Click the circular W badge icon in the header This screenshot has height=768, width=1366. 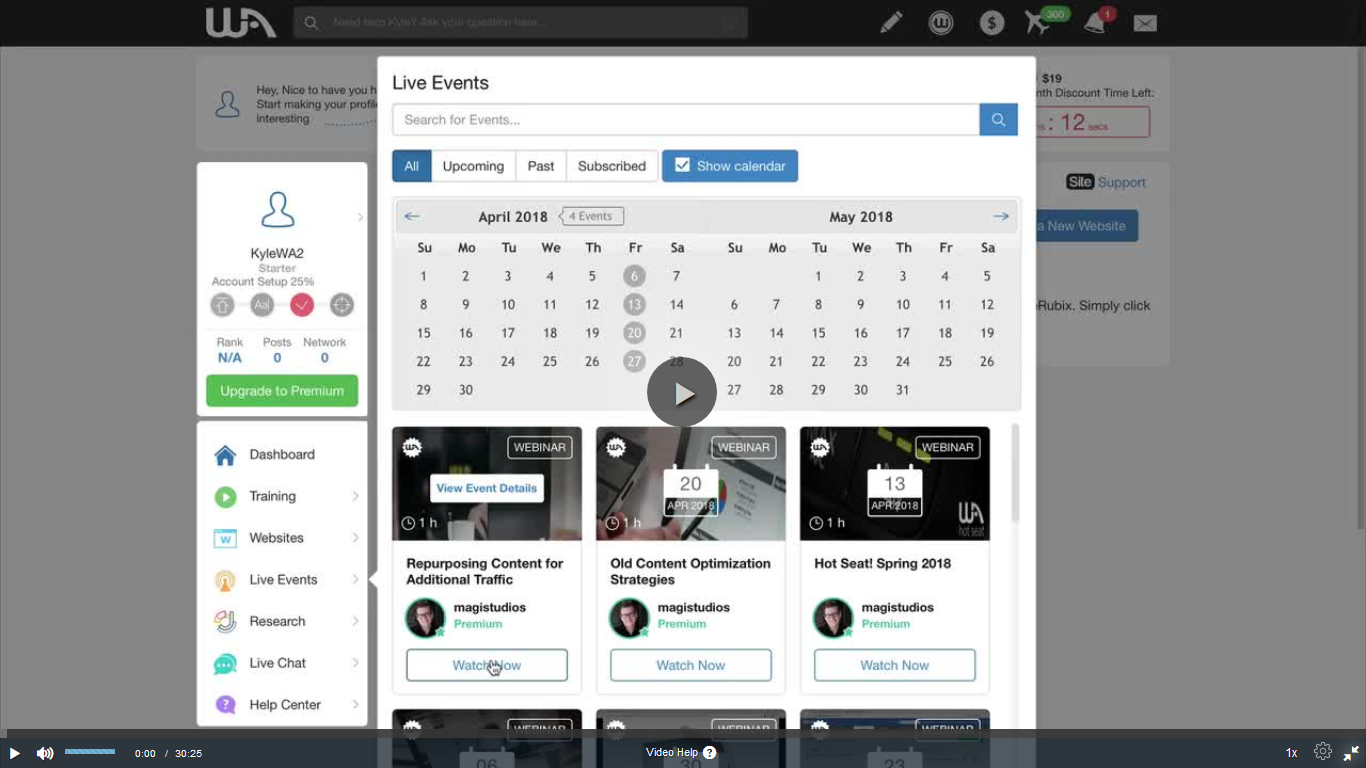[941, 22]
